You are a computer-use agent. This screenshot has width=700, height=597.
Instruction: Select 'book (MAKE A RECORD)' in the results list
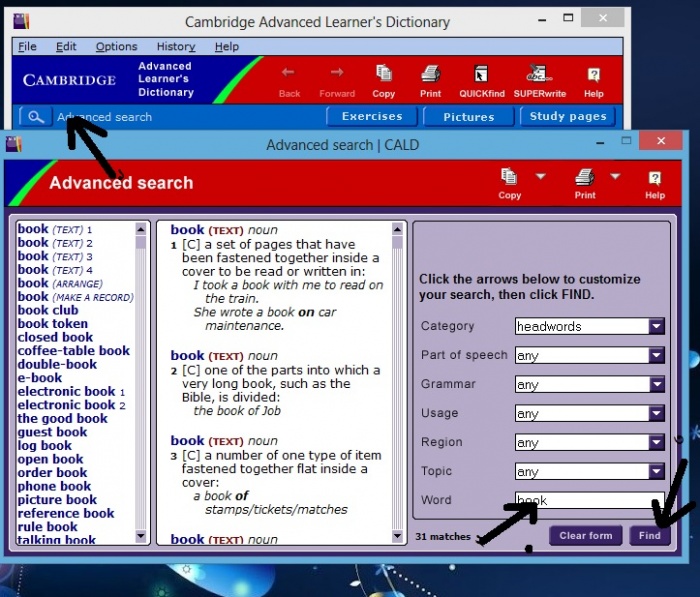tap(75, 297)
